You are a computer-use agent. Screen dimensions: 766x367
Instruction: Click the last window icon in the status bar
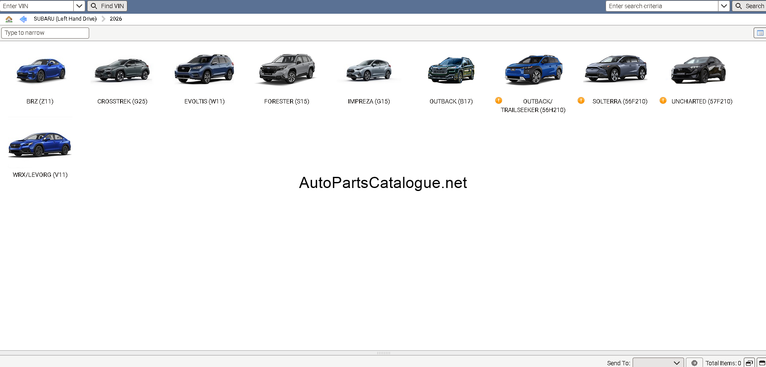[761, 363]
